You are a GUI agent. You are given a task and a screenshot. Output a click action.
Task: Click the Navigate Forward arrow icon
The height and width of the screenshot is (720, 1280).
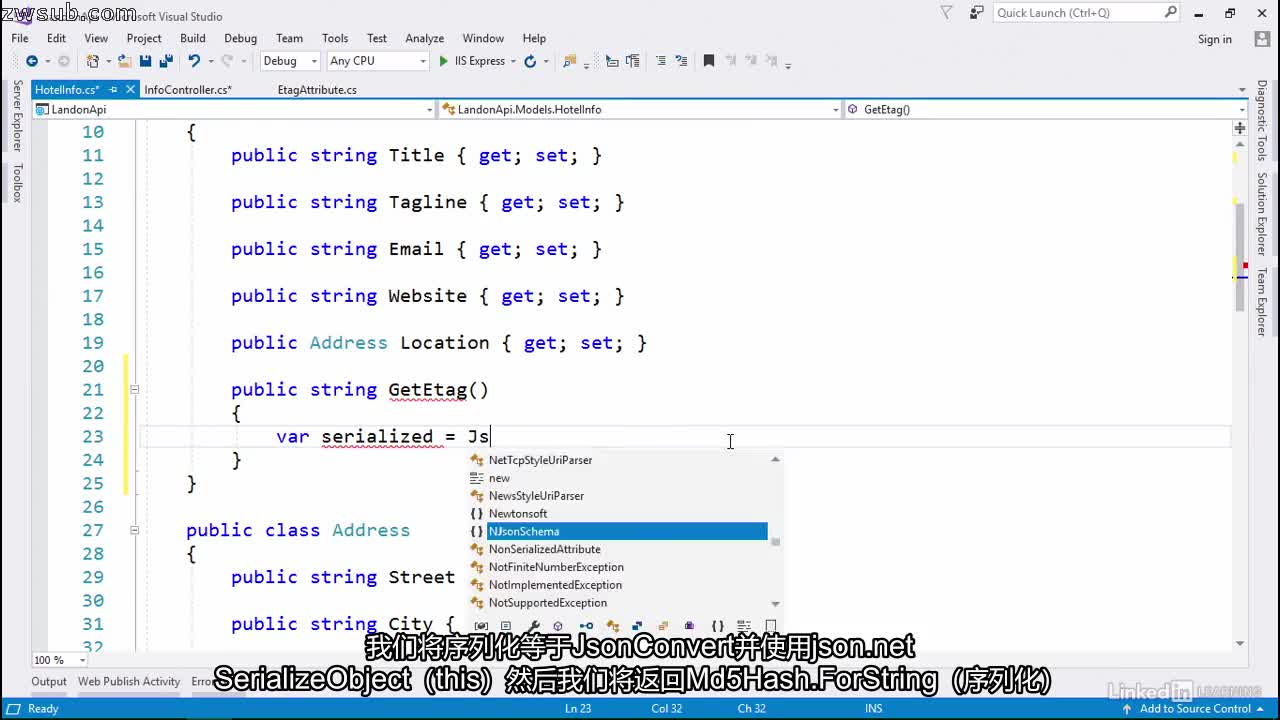[63, 61]
